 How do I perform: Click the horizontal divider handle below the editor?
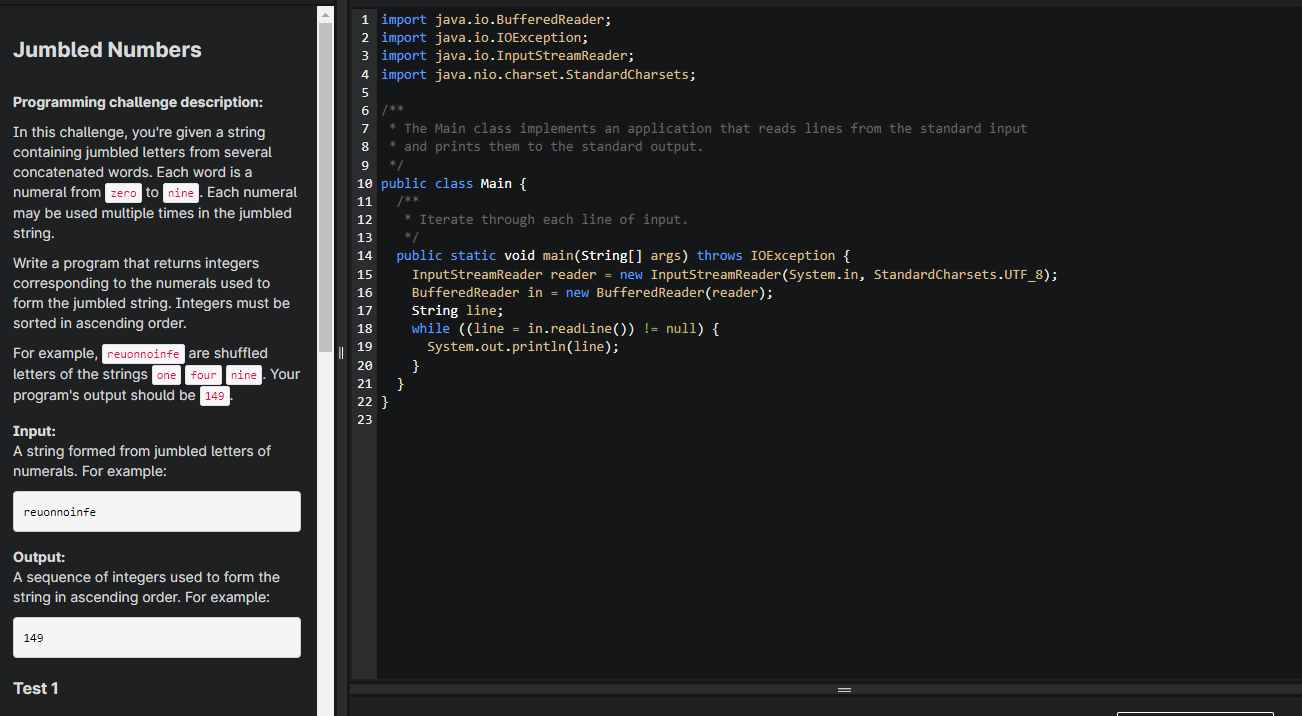tap(844, 689)
